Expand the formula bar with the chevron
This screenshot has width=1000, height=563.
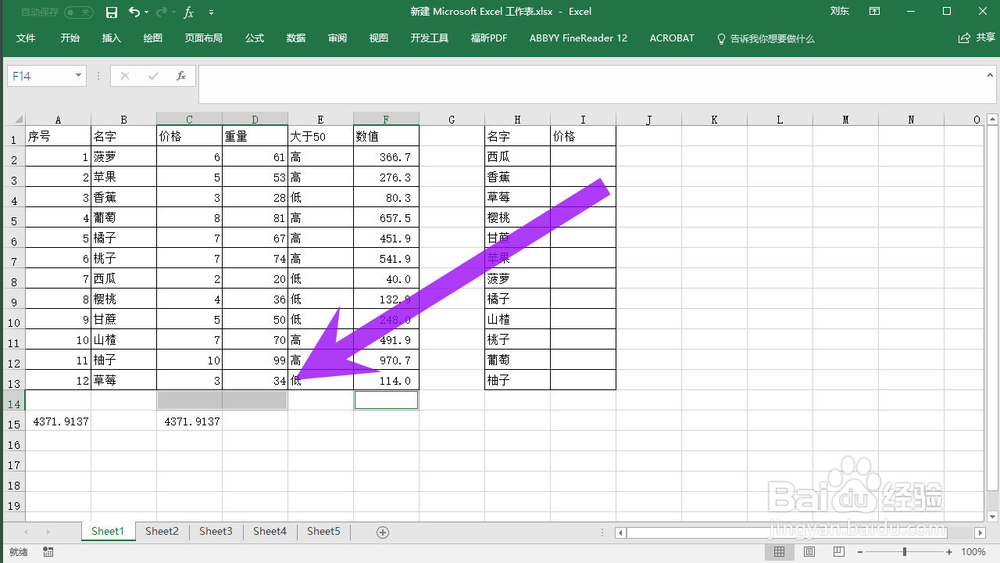(990, 75)
